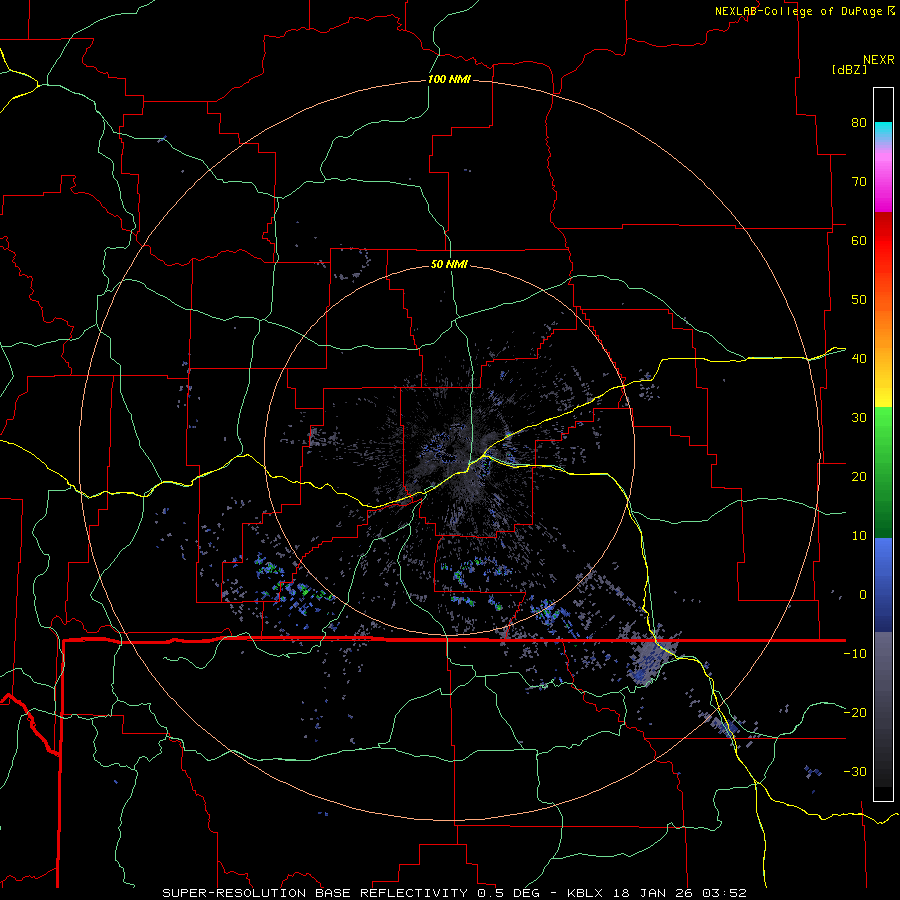Click the green segment of the color bar
This screenshot has height=900, width=900.
(x=883, y=472)
